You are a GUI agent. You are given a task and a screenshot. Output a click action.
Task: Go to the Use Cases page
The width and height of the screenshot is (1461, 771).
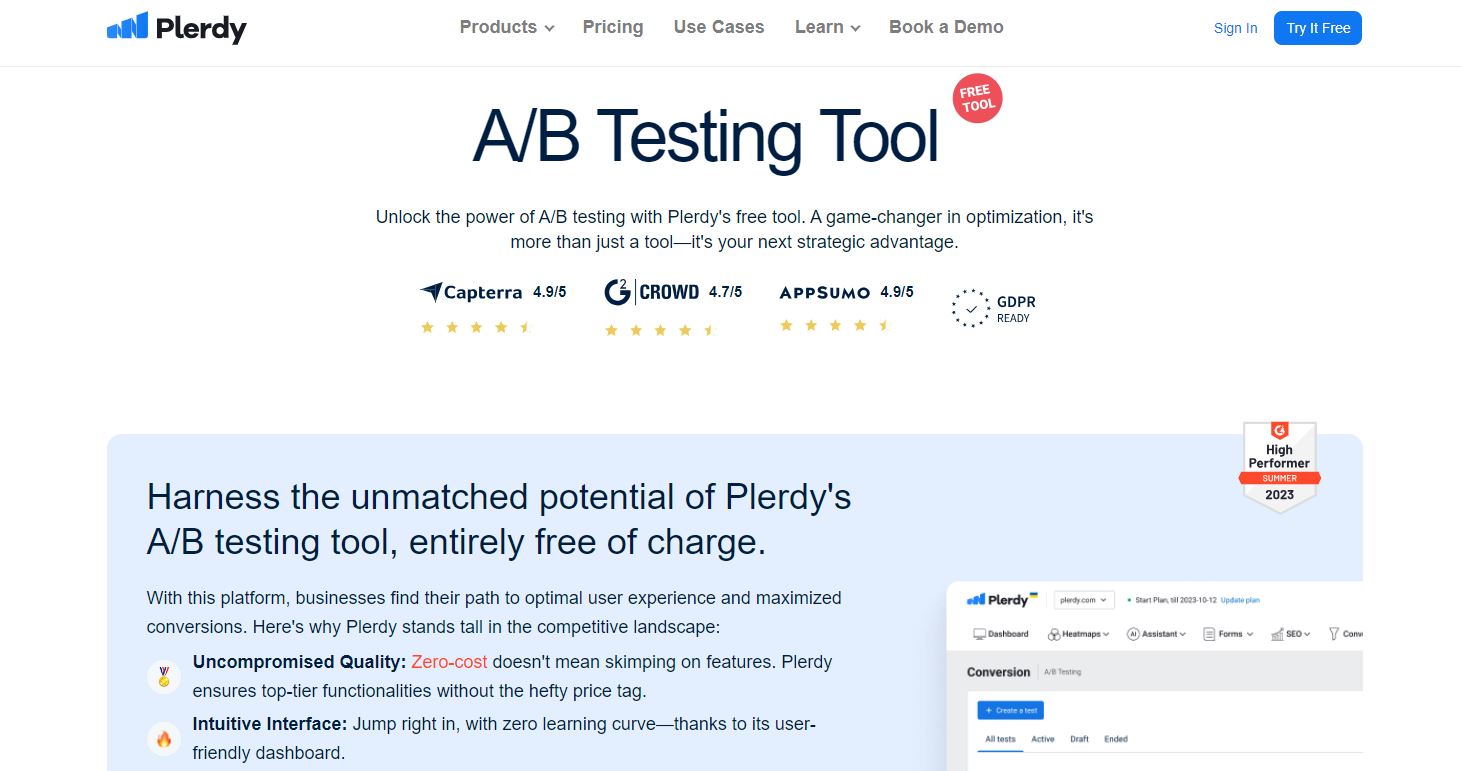(719, 27)
